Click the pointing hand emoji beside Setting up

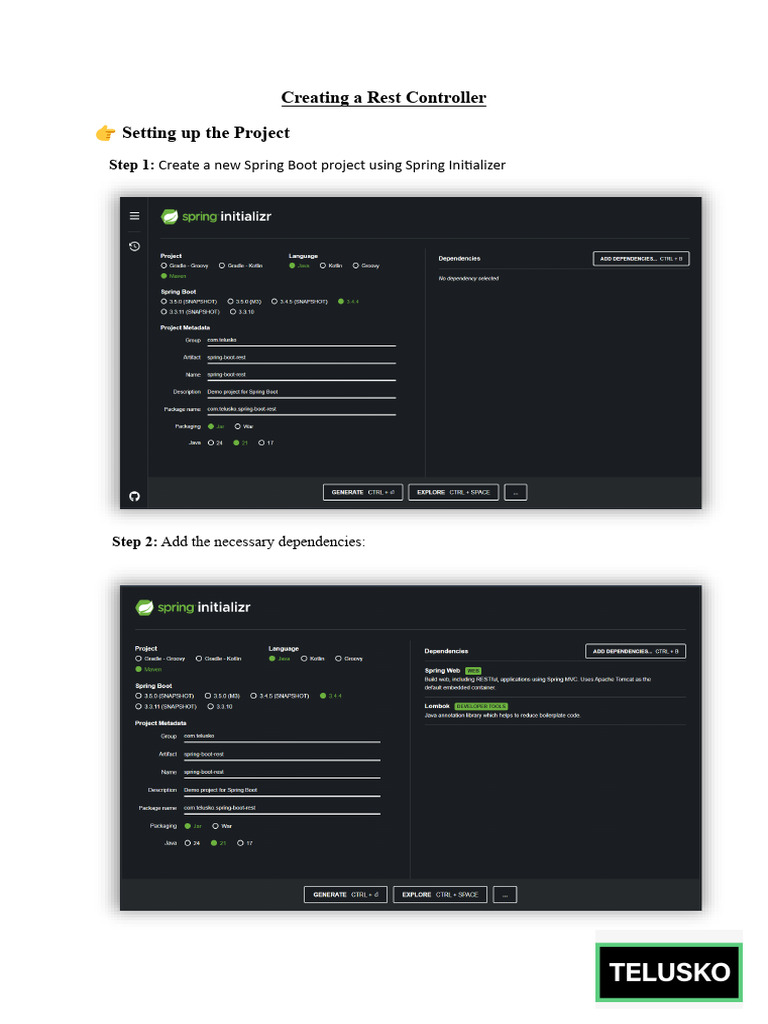pyautogui.click(x=106, y=133)
